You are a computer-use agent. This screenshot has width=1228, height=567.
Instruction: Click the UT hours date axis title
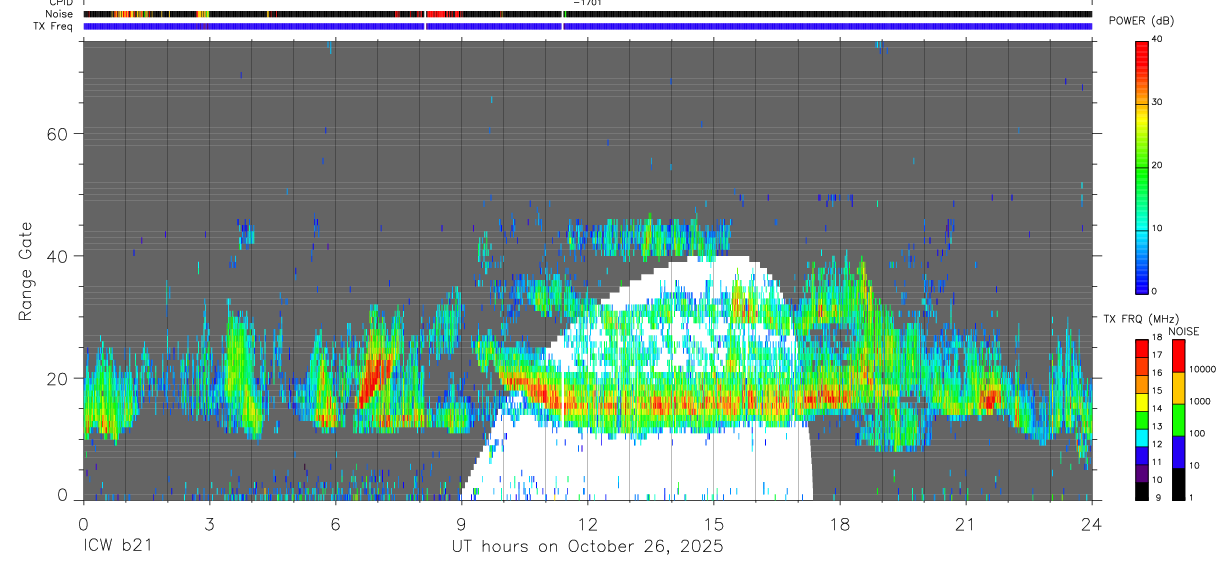point(587,547)
